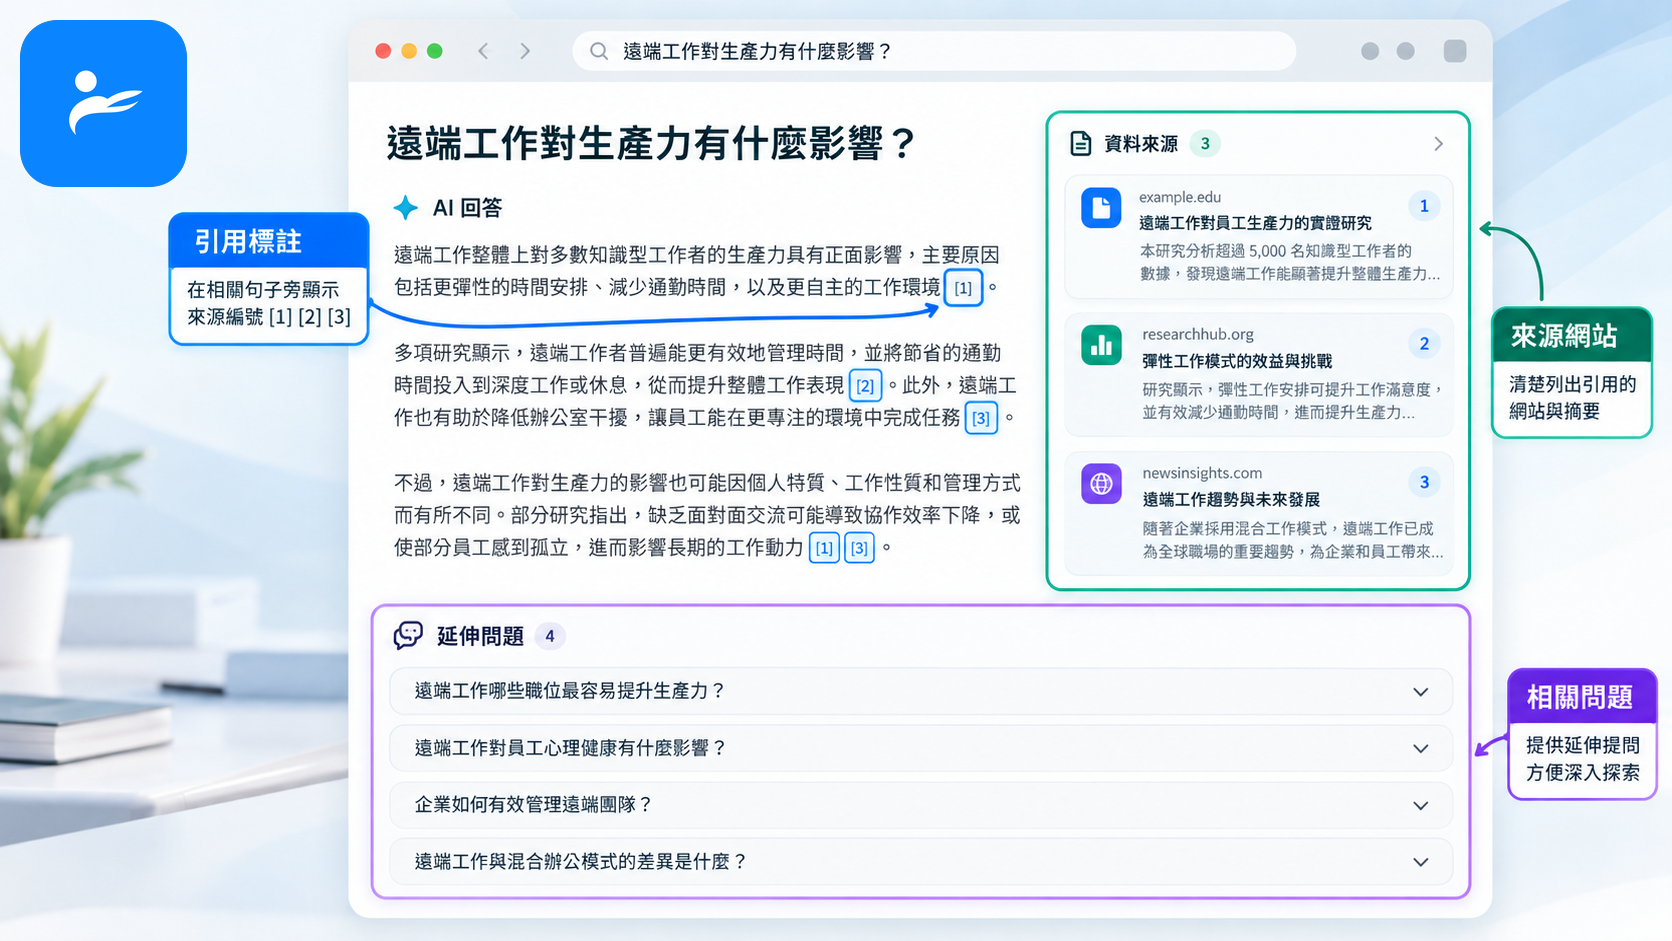Image resolution: width=1672 pixels, height=941 pixels.
Task: Open citation [1] after 更自主的工作環境
Action: 963,288
